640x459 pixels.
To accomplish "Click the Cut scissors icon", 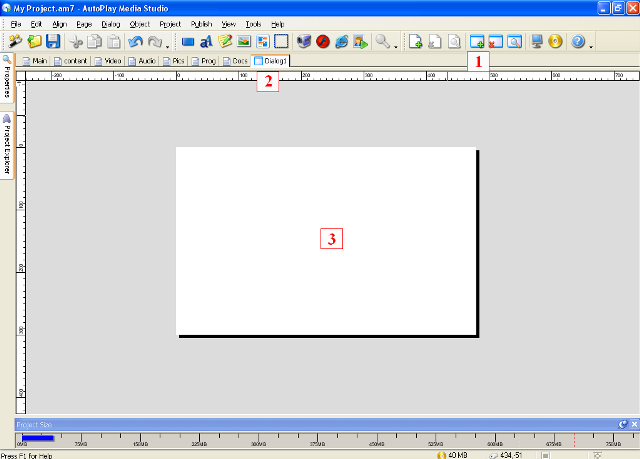I will click(x=76, y=42).
